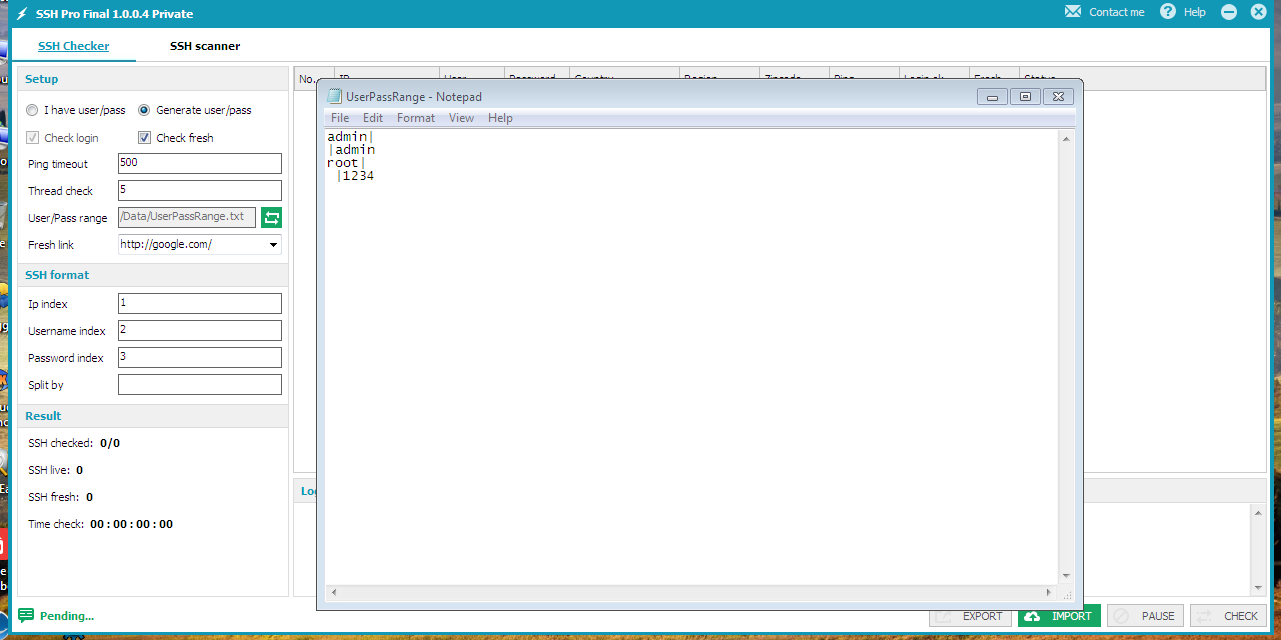This screenshot has height=640, width=1281.
Task: Click inside the Ping timeout input field
Action: point(199,163)
